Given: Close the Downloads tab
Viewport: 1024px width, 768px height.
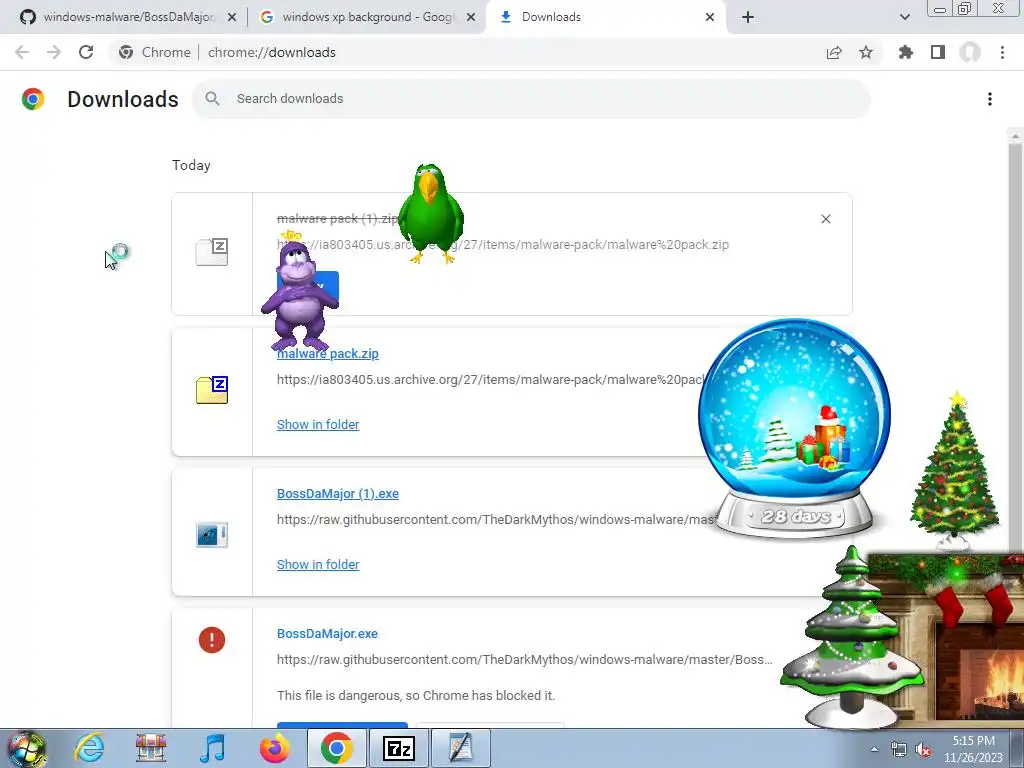Looking at the screenshot, I should coord(710,17).
